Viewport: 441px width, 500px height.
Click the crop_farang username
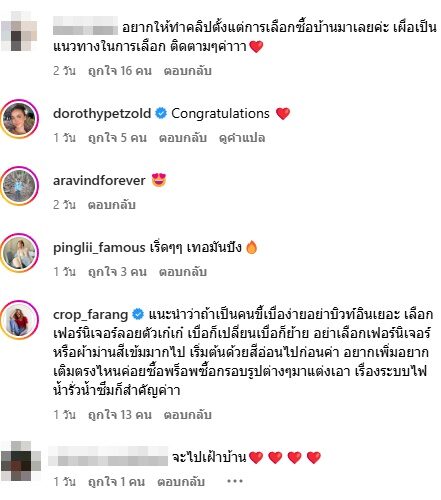(91, 315)
